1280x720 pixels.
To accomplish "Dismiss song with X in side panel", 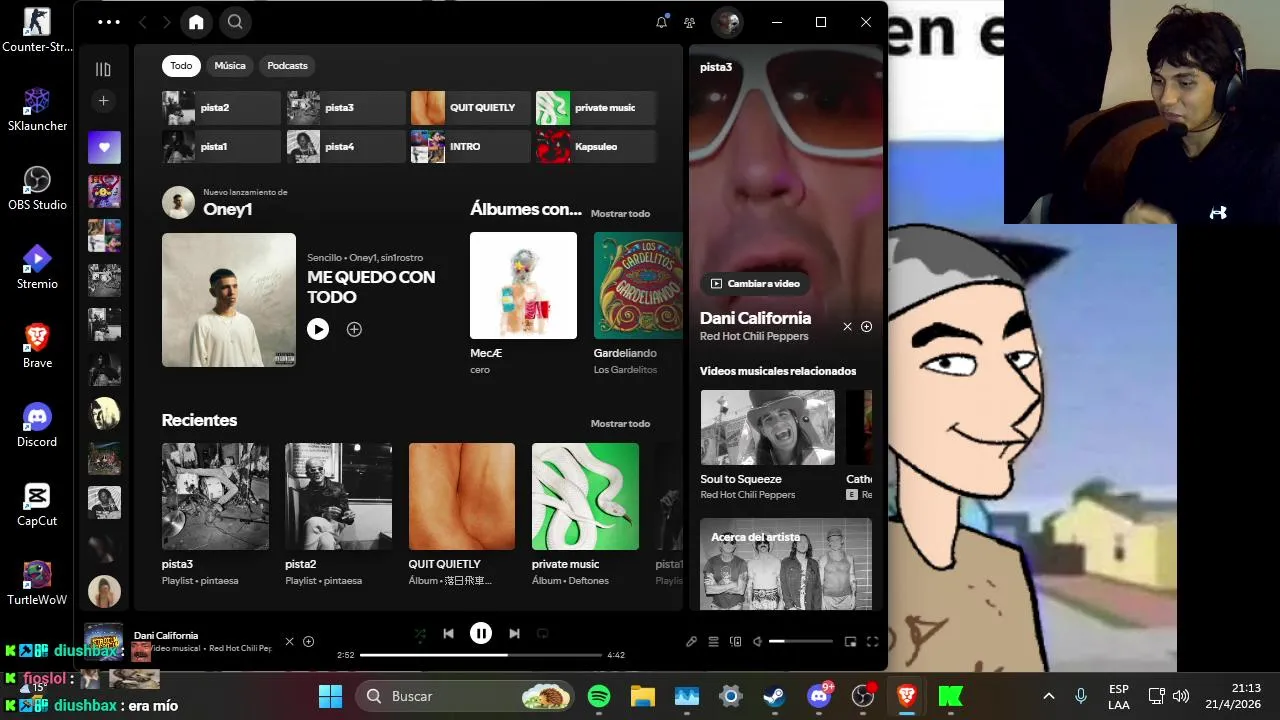I will click(847, 327).
